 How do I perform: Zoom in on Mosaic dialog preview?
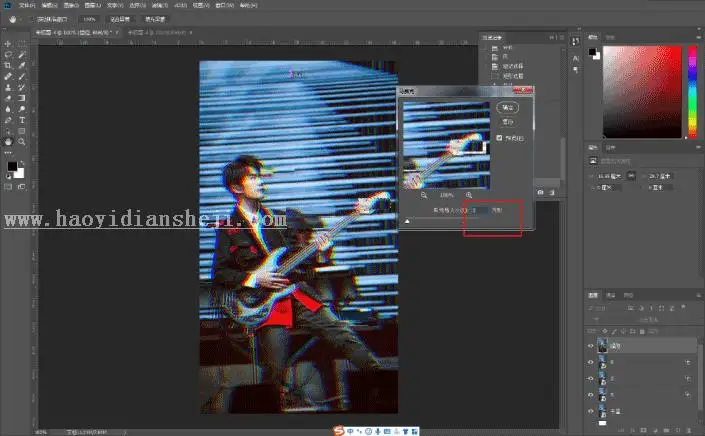click(469, 195)
